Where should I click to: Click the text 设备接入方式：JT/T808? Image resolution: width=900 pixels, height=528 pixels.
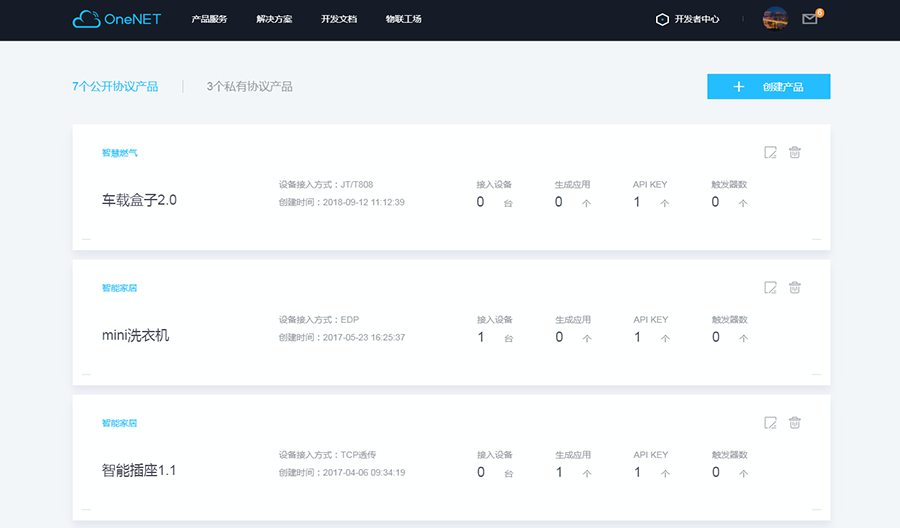point(326,185)
